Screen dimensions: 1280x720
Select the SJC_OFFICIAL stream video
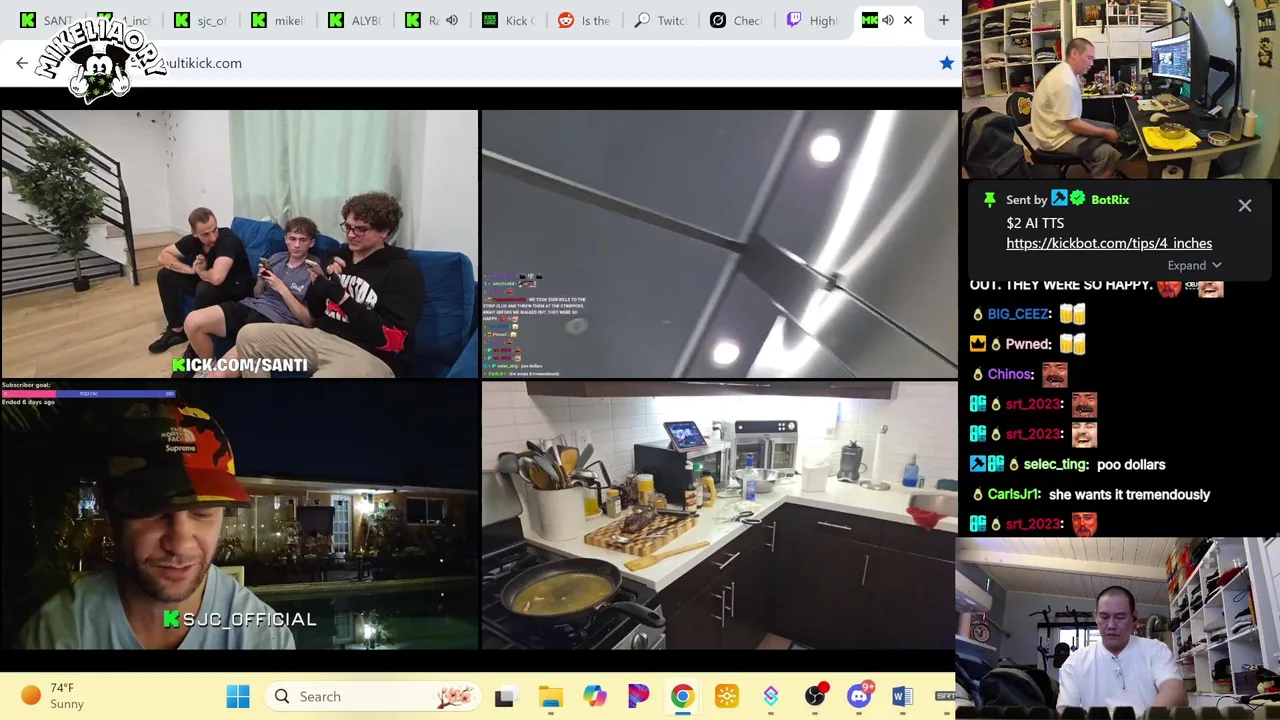(240, 515)
